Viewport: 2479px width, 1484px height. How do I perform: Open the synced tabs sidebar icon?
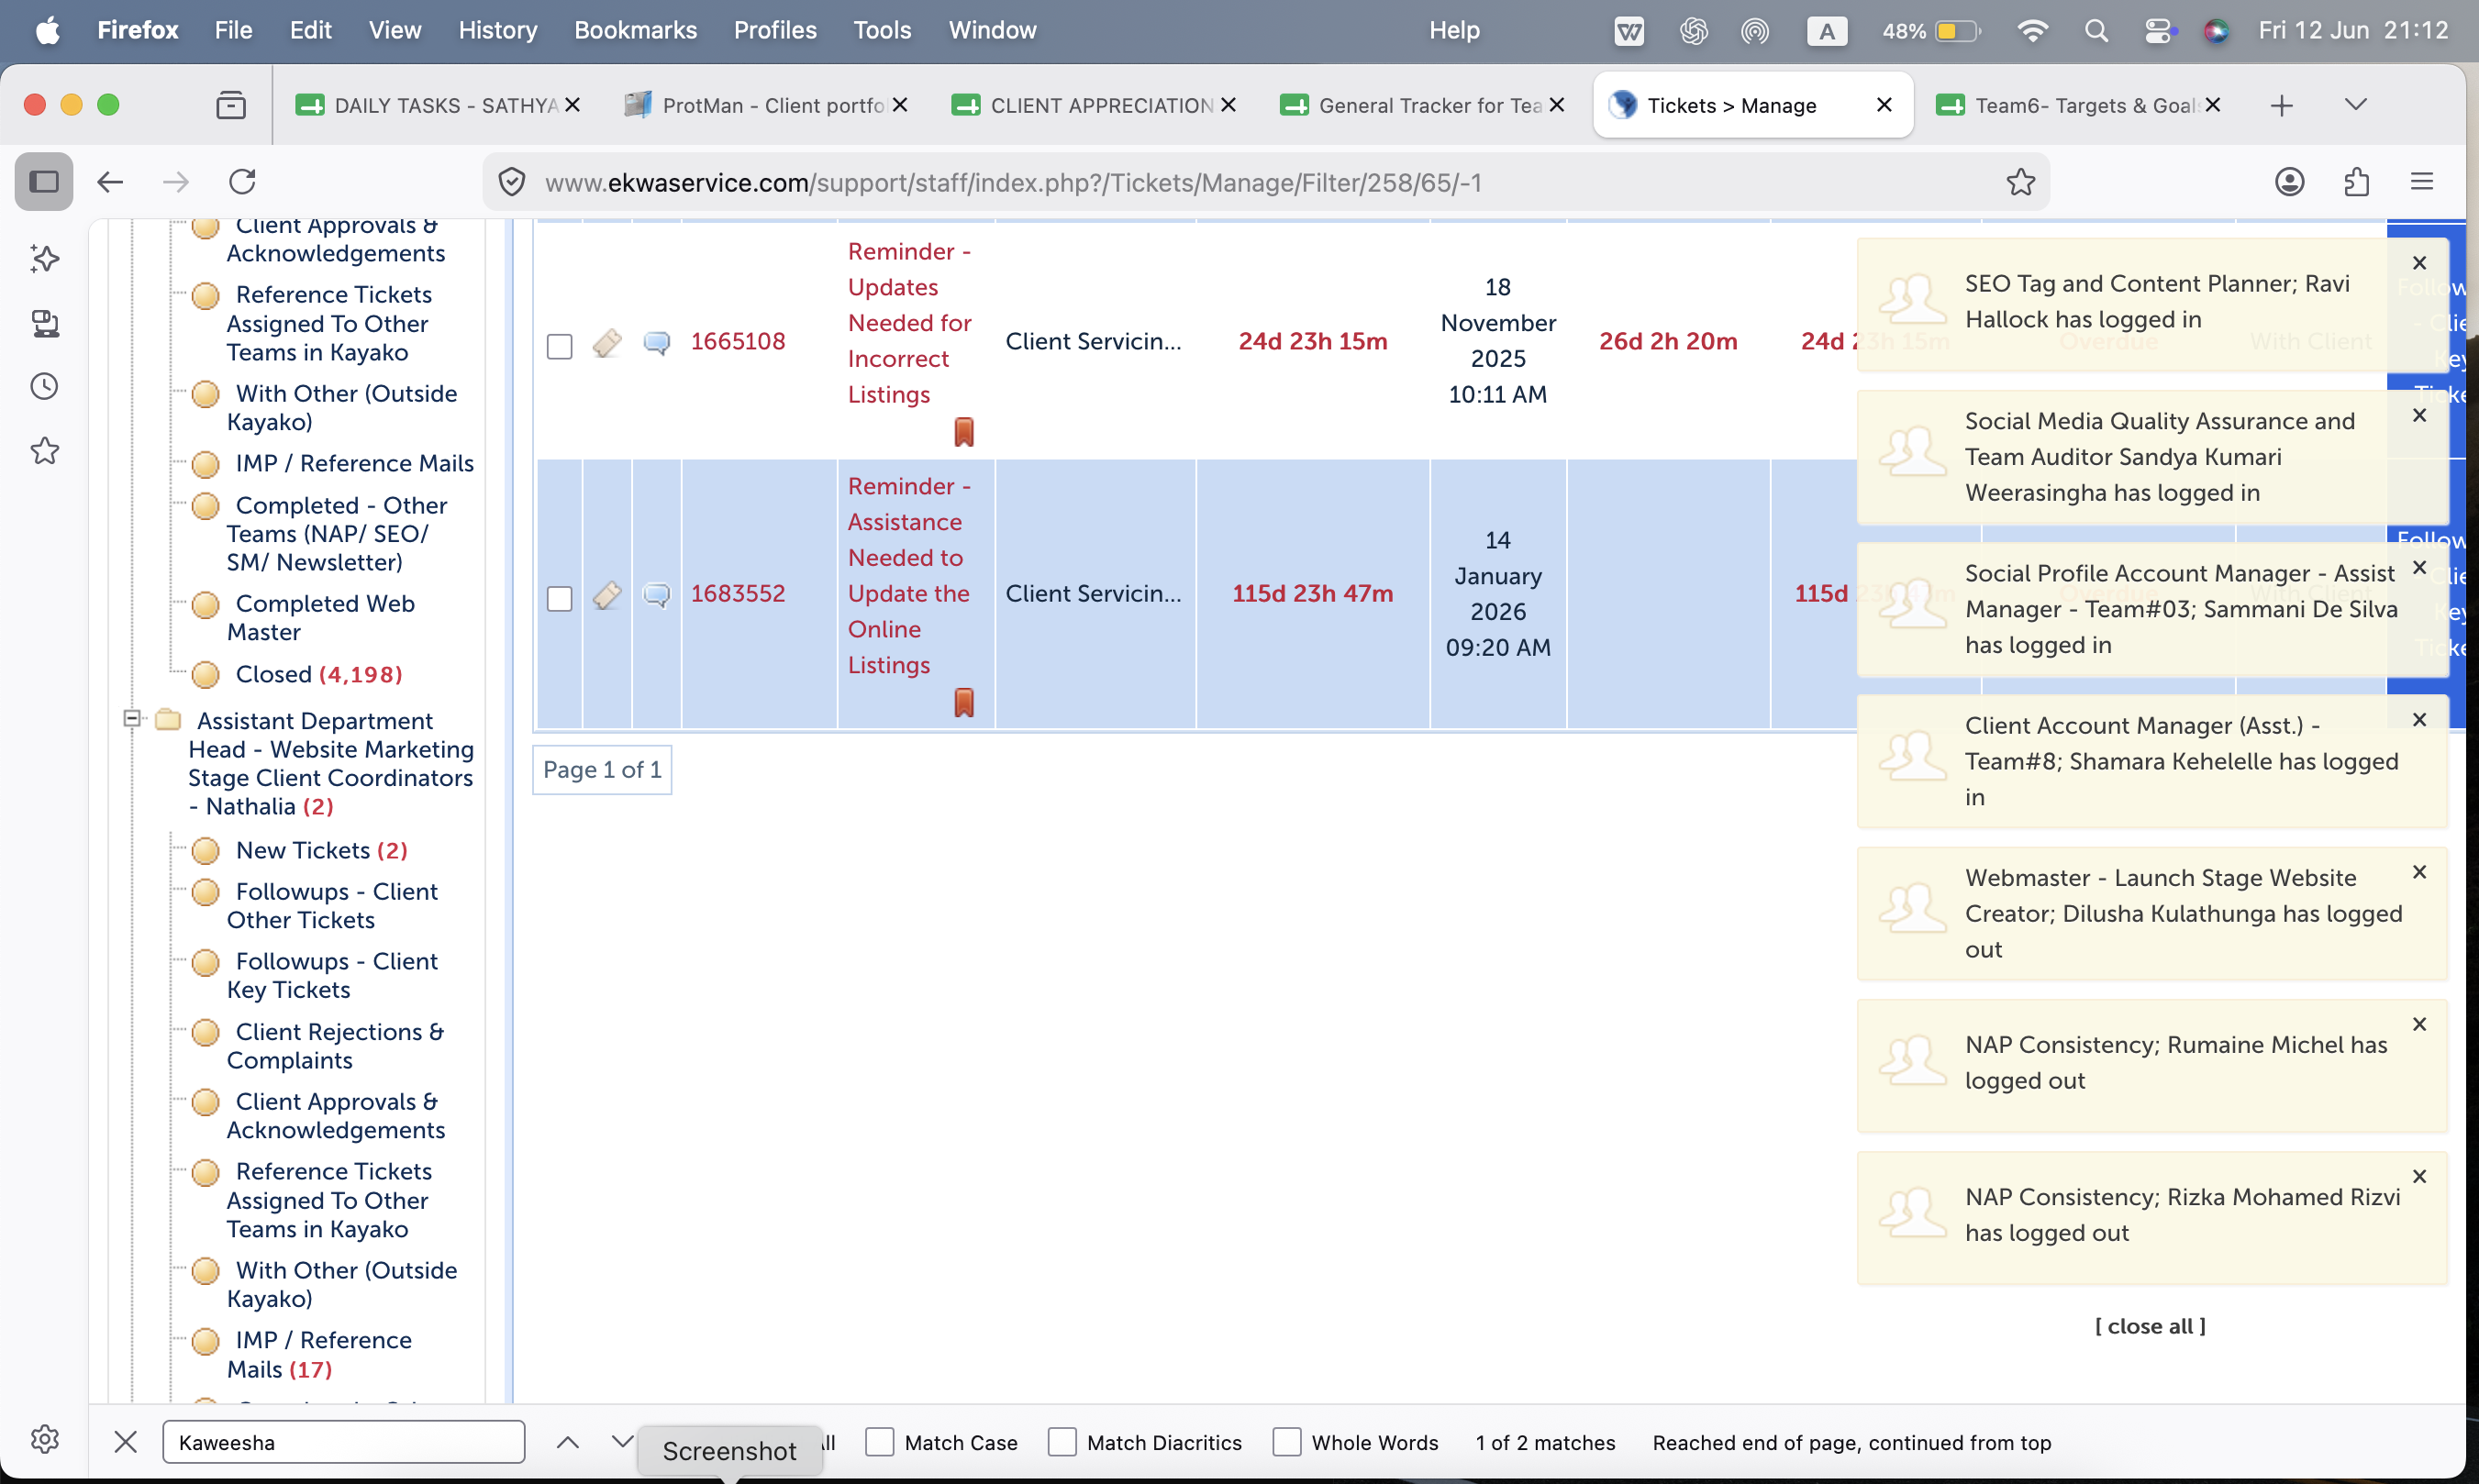pos(45,323)
